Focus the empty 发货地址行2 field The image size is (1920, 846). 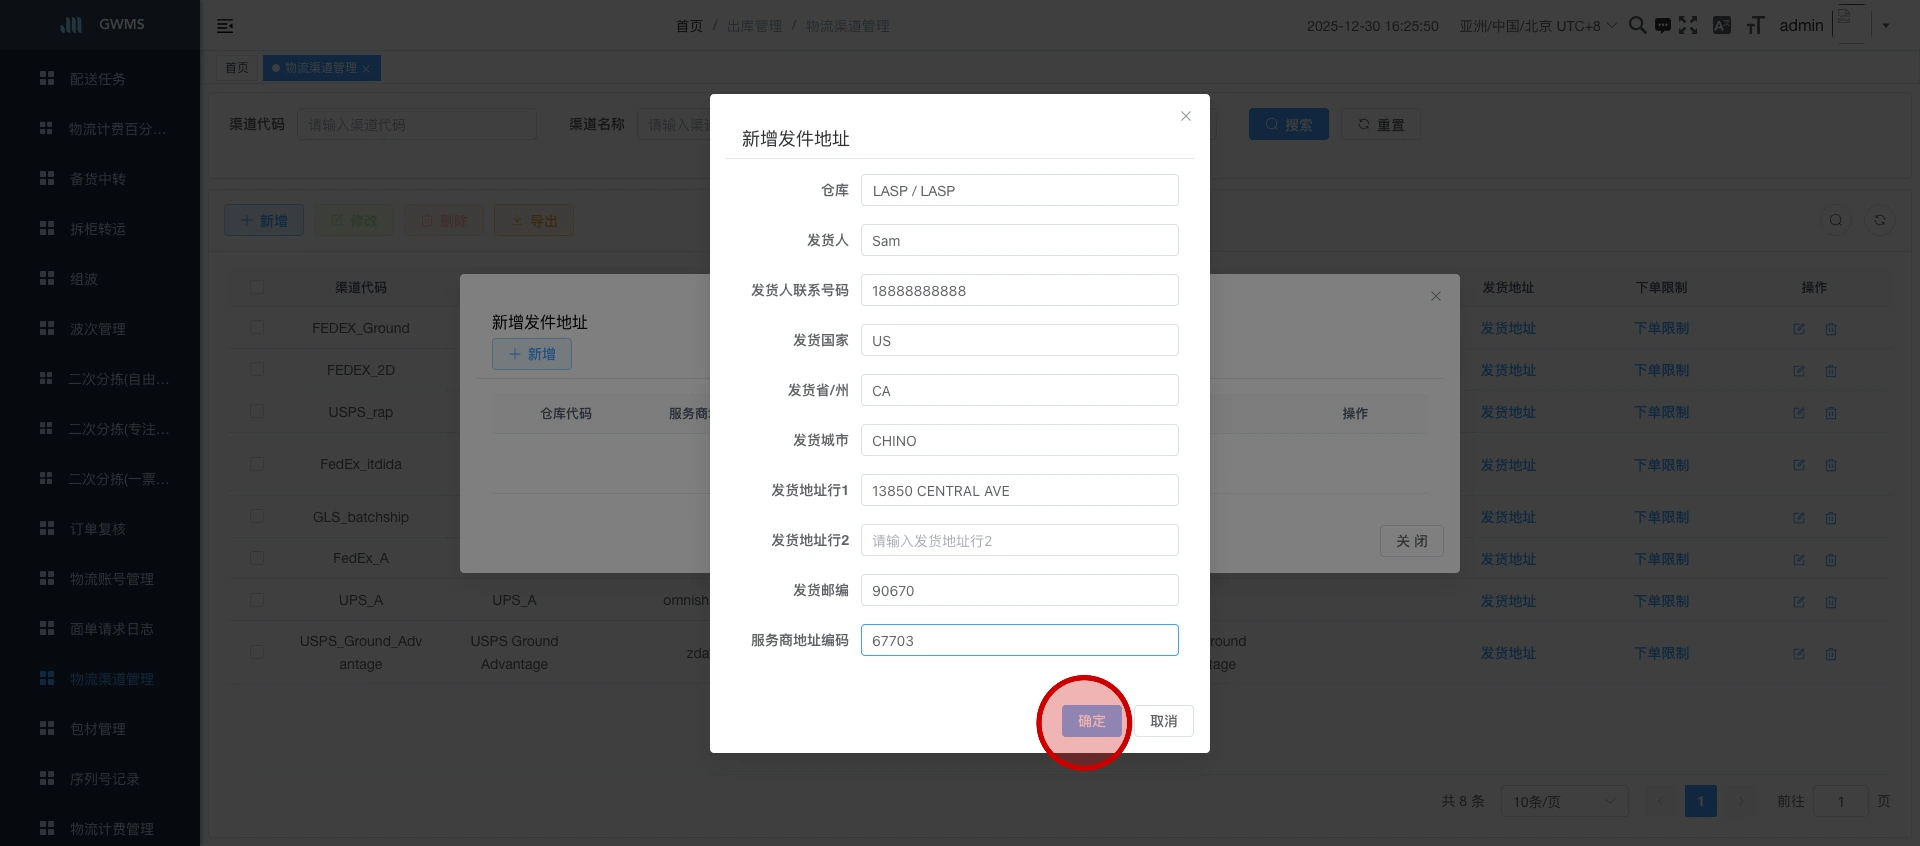pyautogui.click(x=1019, y=540)
